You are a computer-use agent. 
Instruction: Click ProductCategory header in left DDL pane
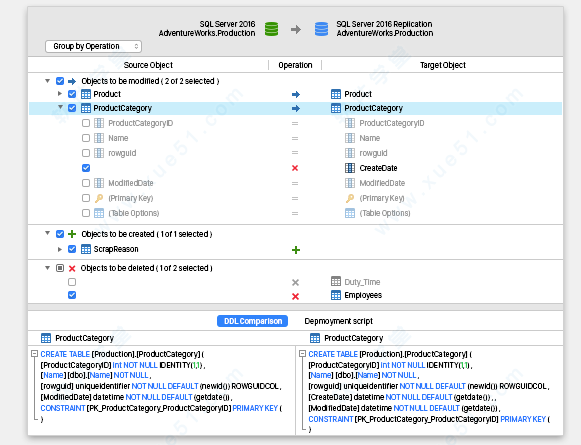84,338
